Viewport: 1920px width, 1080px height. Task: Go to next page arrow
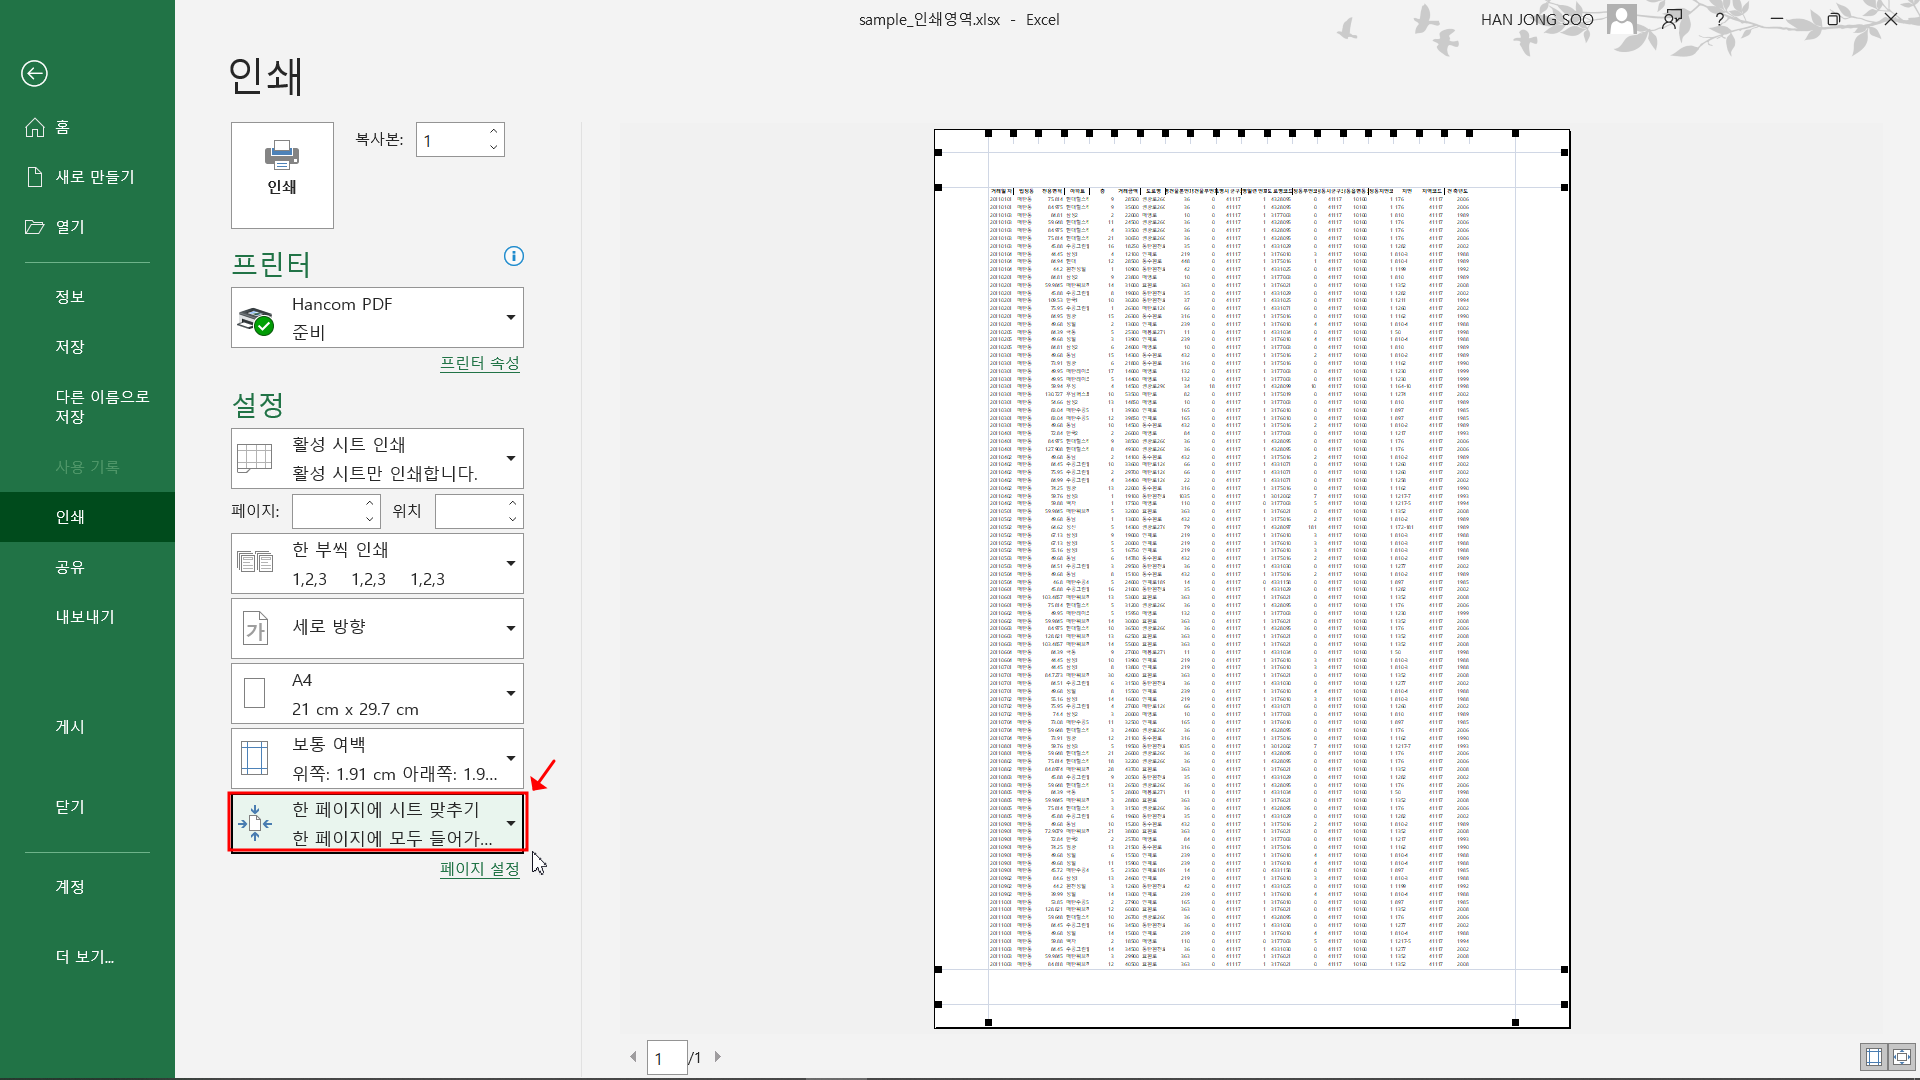[718, 1056]
